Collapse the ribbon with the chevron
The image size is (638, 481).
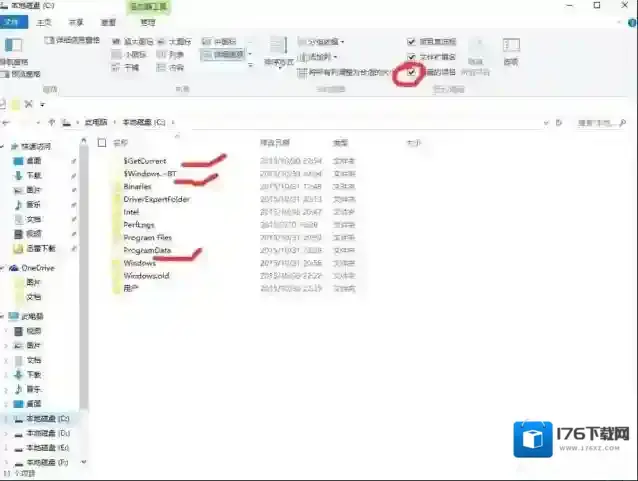(620, 23)
